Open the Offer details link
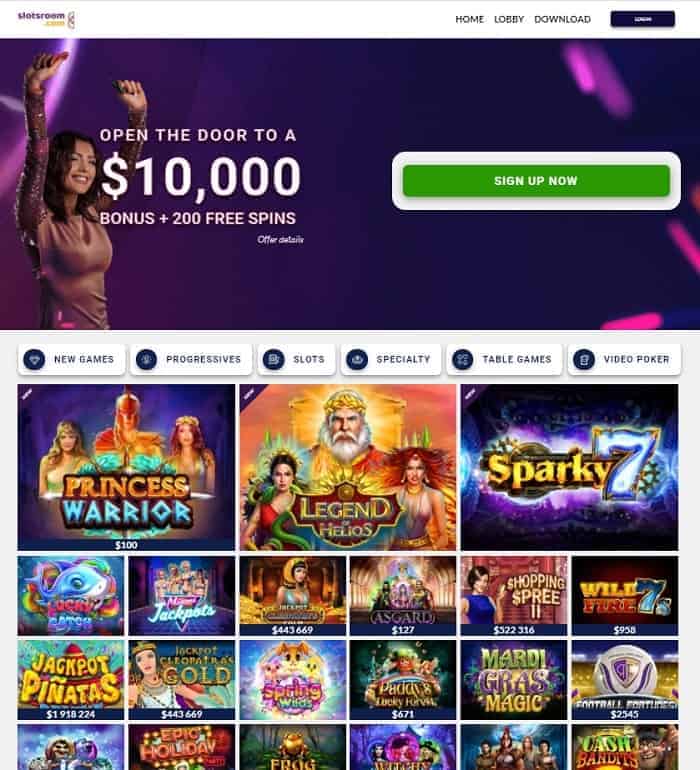The height and width of the screenshot is (770, 700). click(x=280, y=240)
